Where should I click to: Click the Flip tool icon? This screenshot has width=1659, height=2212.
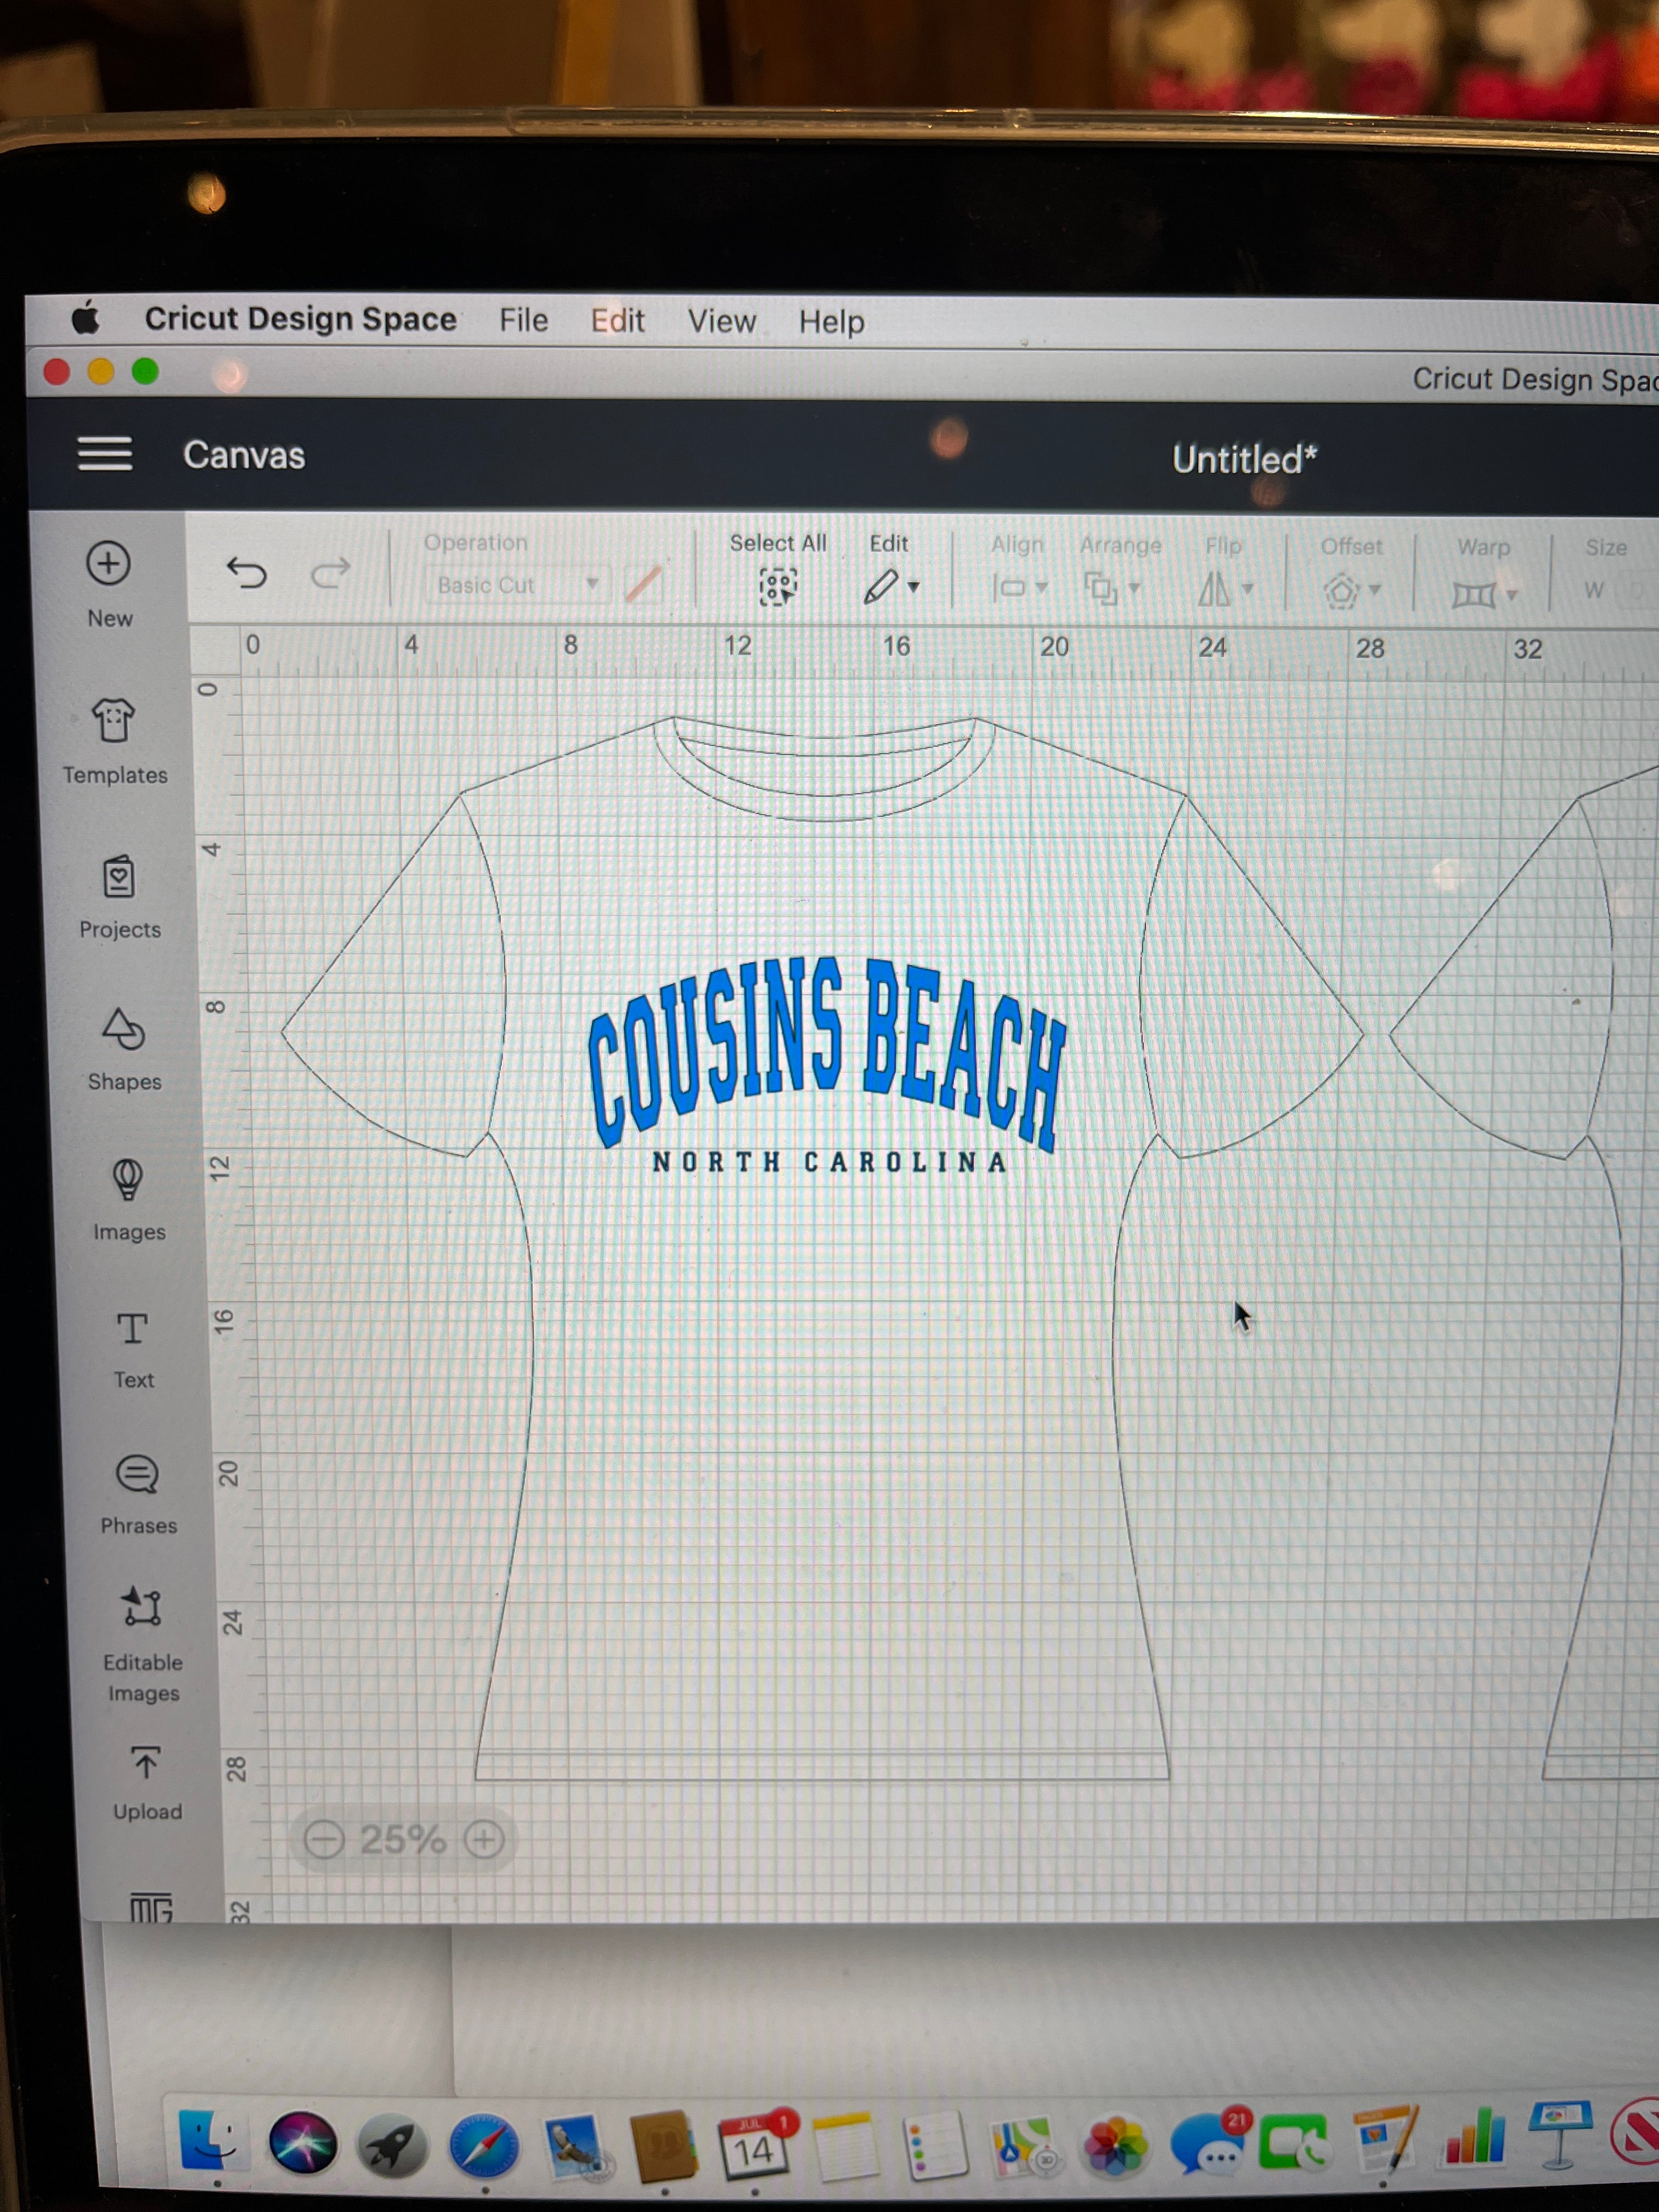pos(1214,590)
